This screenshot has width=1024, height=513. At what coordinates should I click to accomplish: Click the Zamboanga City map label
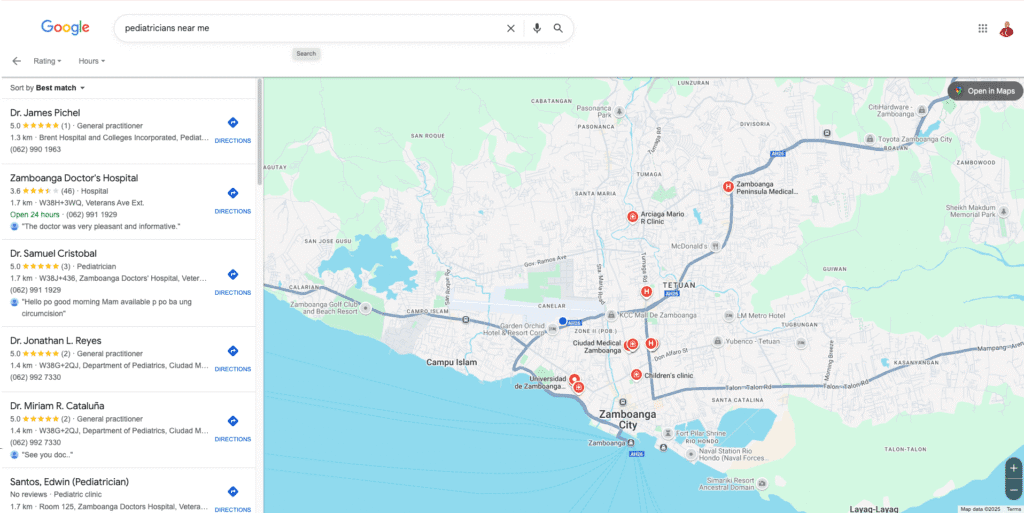[628, 420]
